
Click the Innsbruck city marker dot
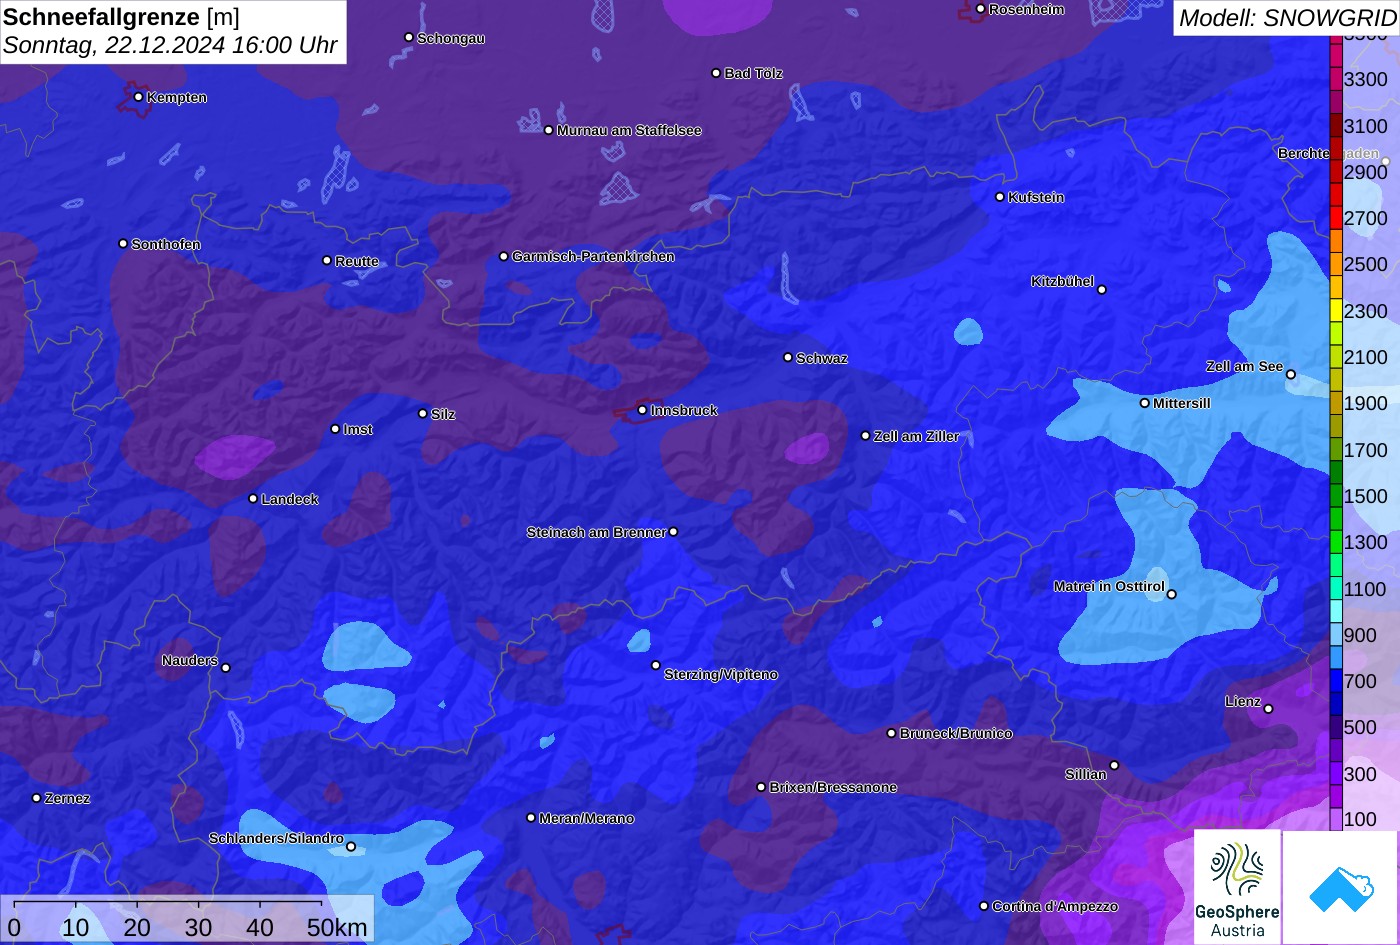pos(643,410)
